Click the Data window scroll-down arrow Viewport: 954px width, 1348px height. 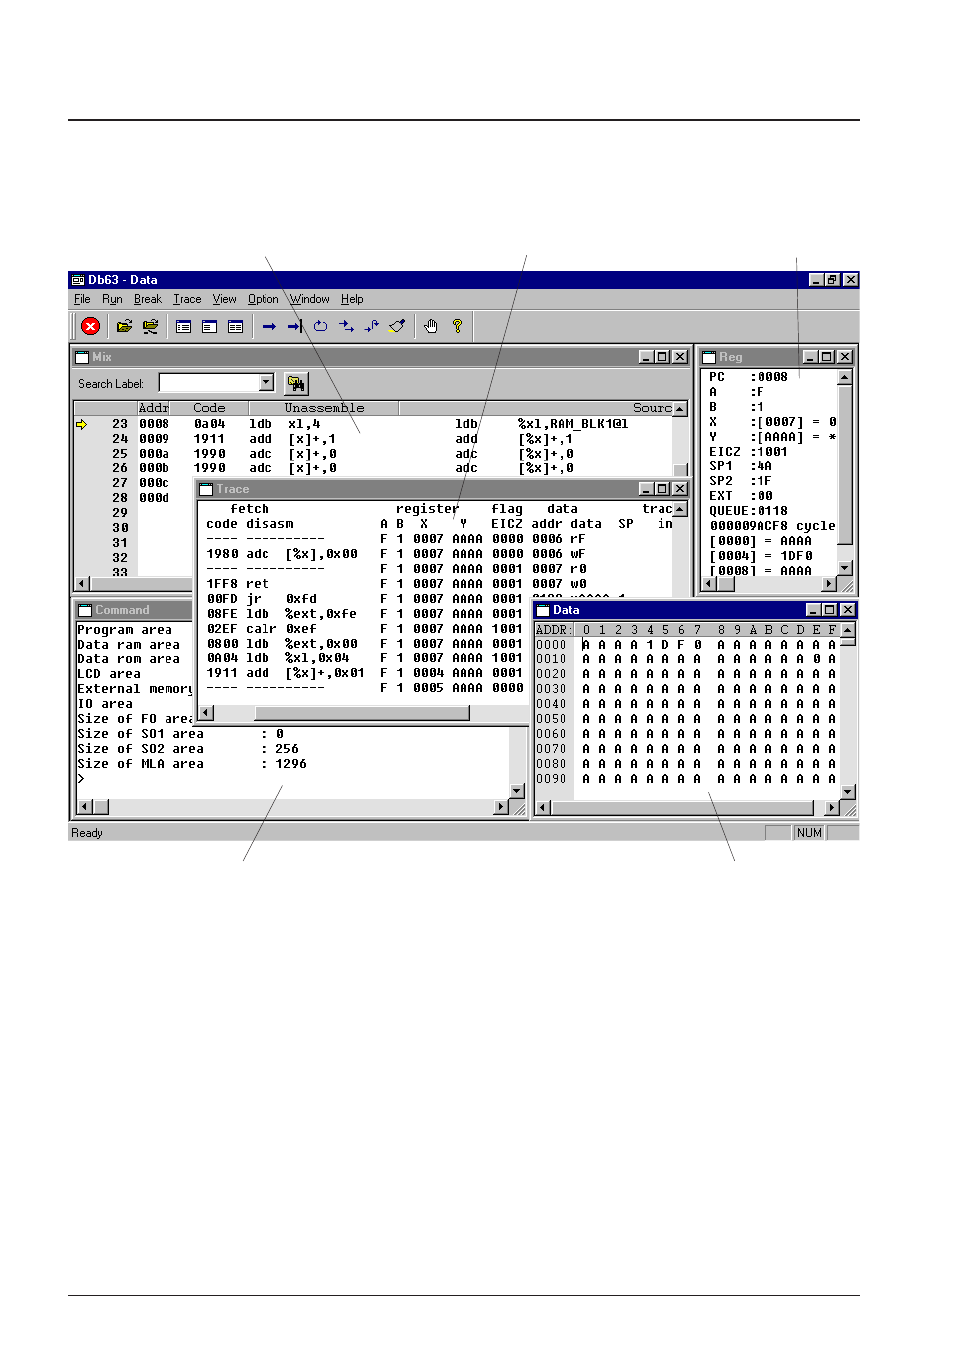(x=848, y=792)
